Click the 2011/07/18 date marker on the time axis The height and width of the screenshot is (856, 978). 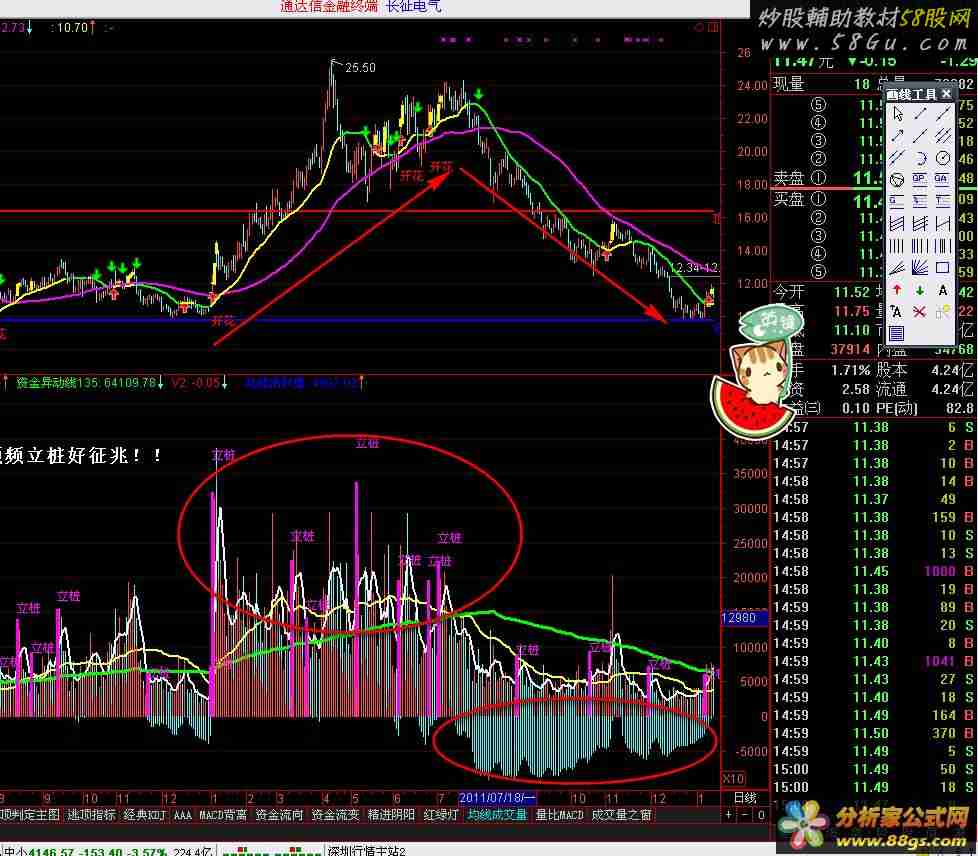[497, 798]
